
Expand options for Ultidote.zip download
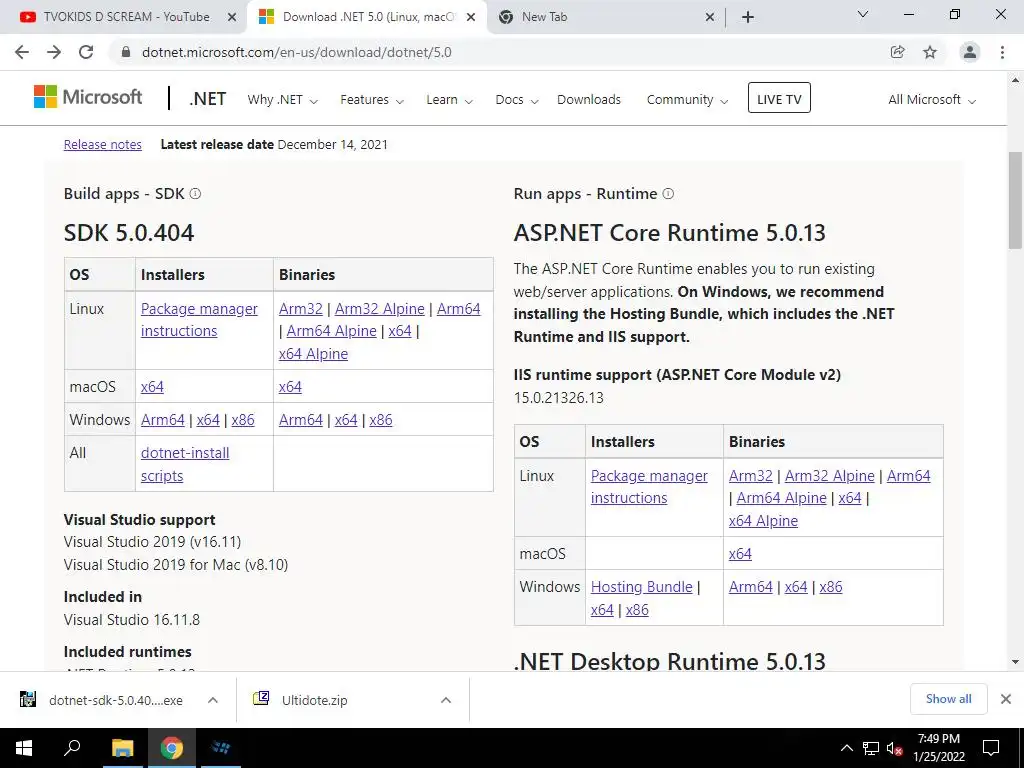pos(446,700)
